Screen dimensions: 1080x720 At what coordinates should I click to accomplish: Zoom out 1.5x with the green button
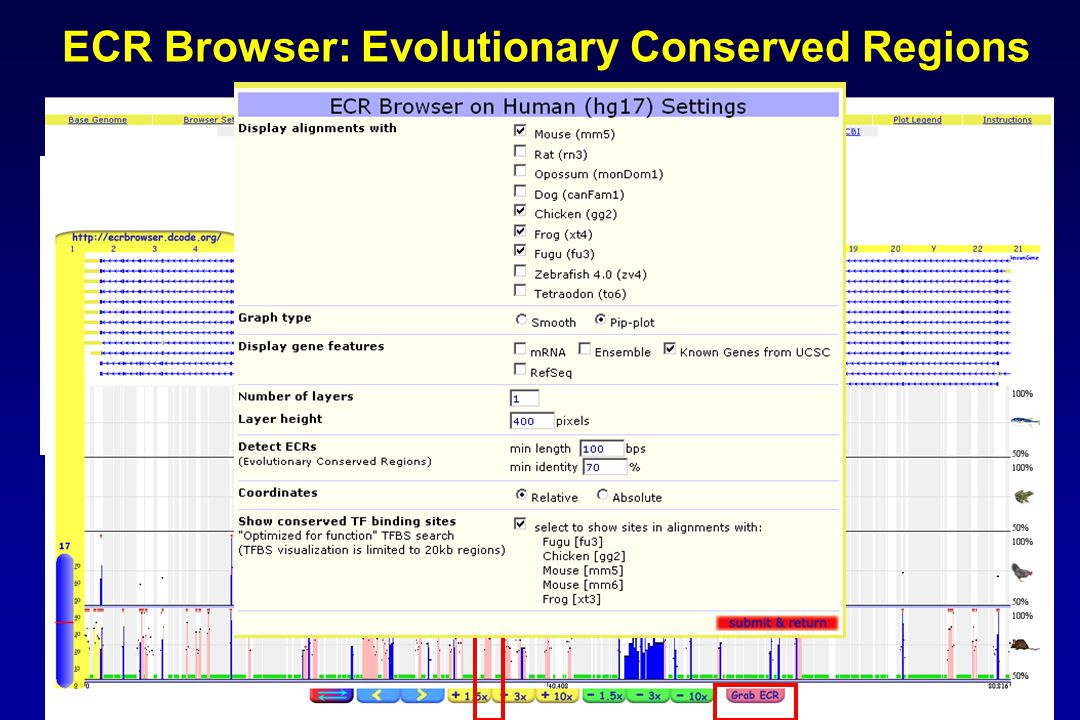(604, 696)
